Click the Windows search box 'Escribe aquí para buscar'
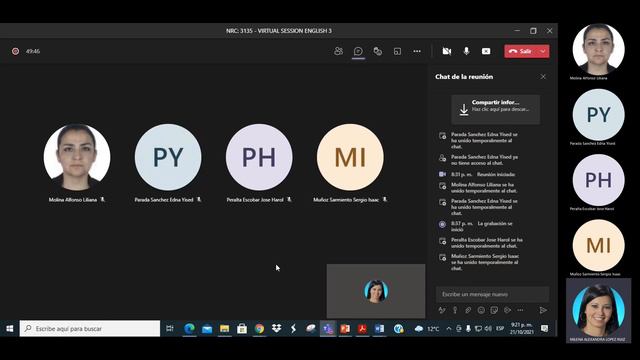 [90, 329]
